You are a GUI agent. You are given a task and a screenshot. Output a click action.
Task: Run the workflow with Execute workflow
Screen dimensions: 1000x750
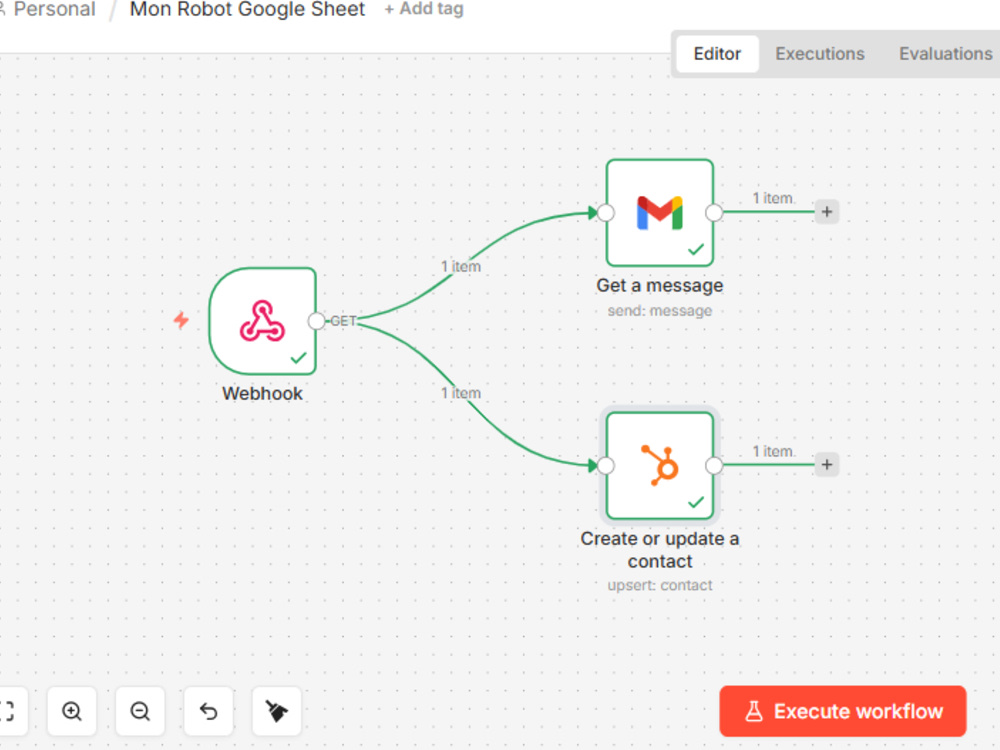click(x=842, y=711)
